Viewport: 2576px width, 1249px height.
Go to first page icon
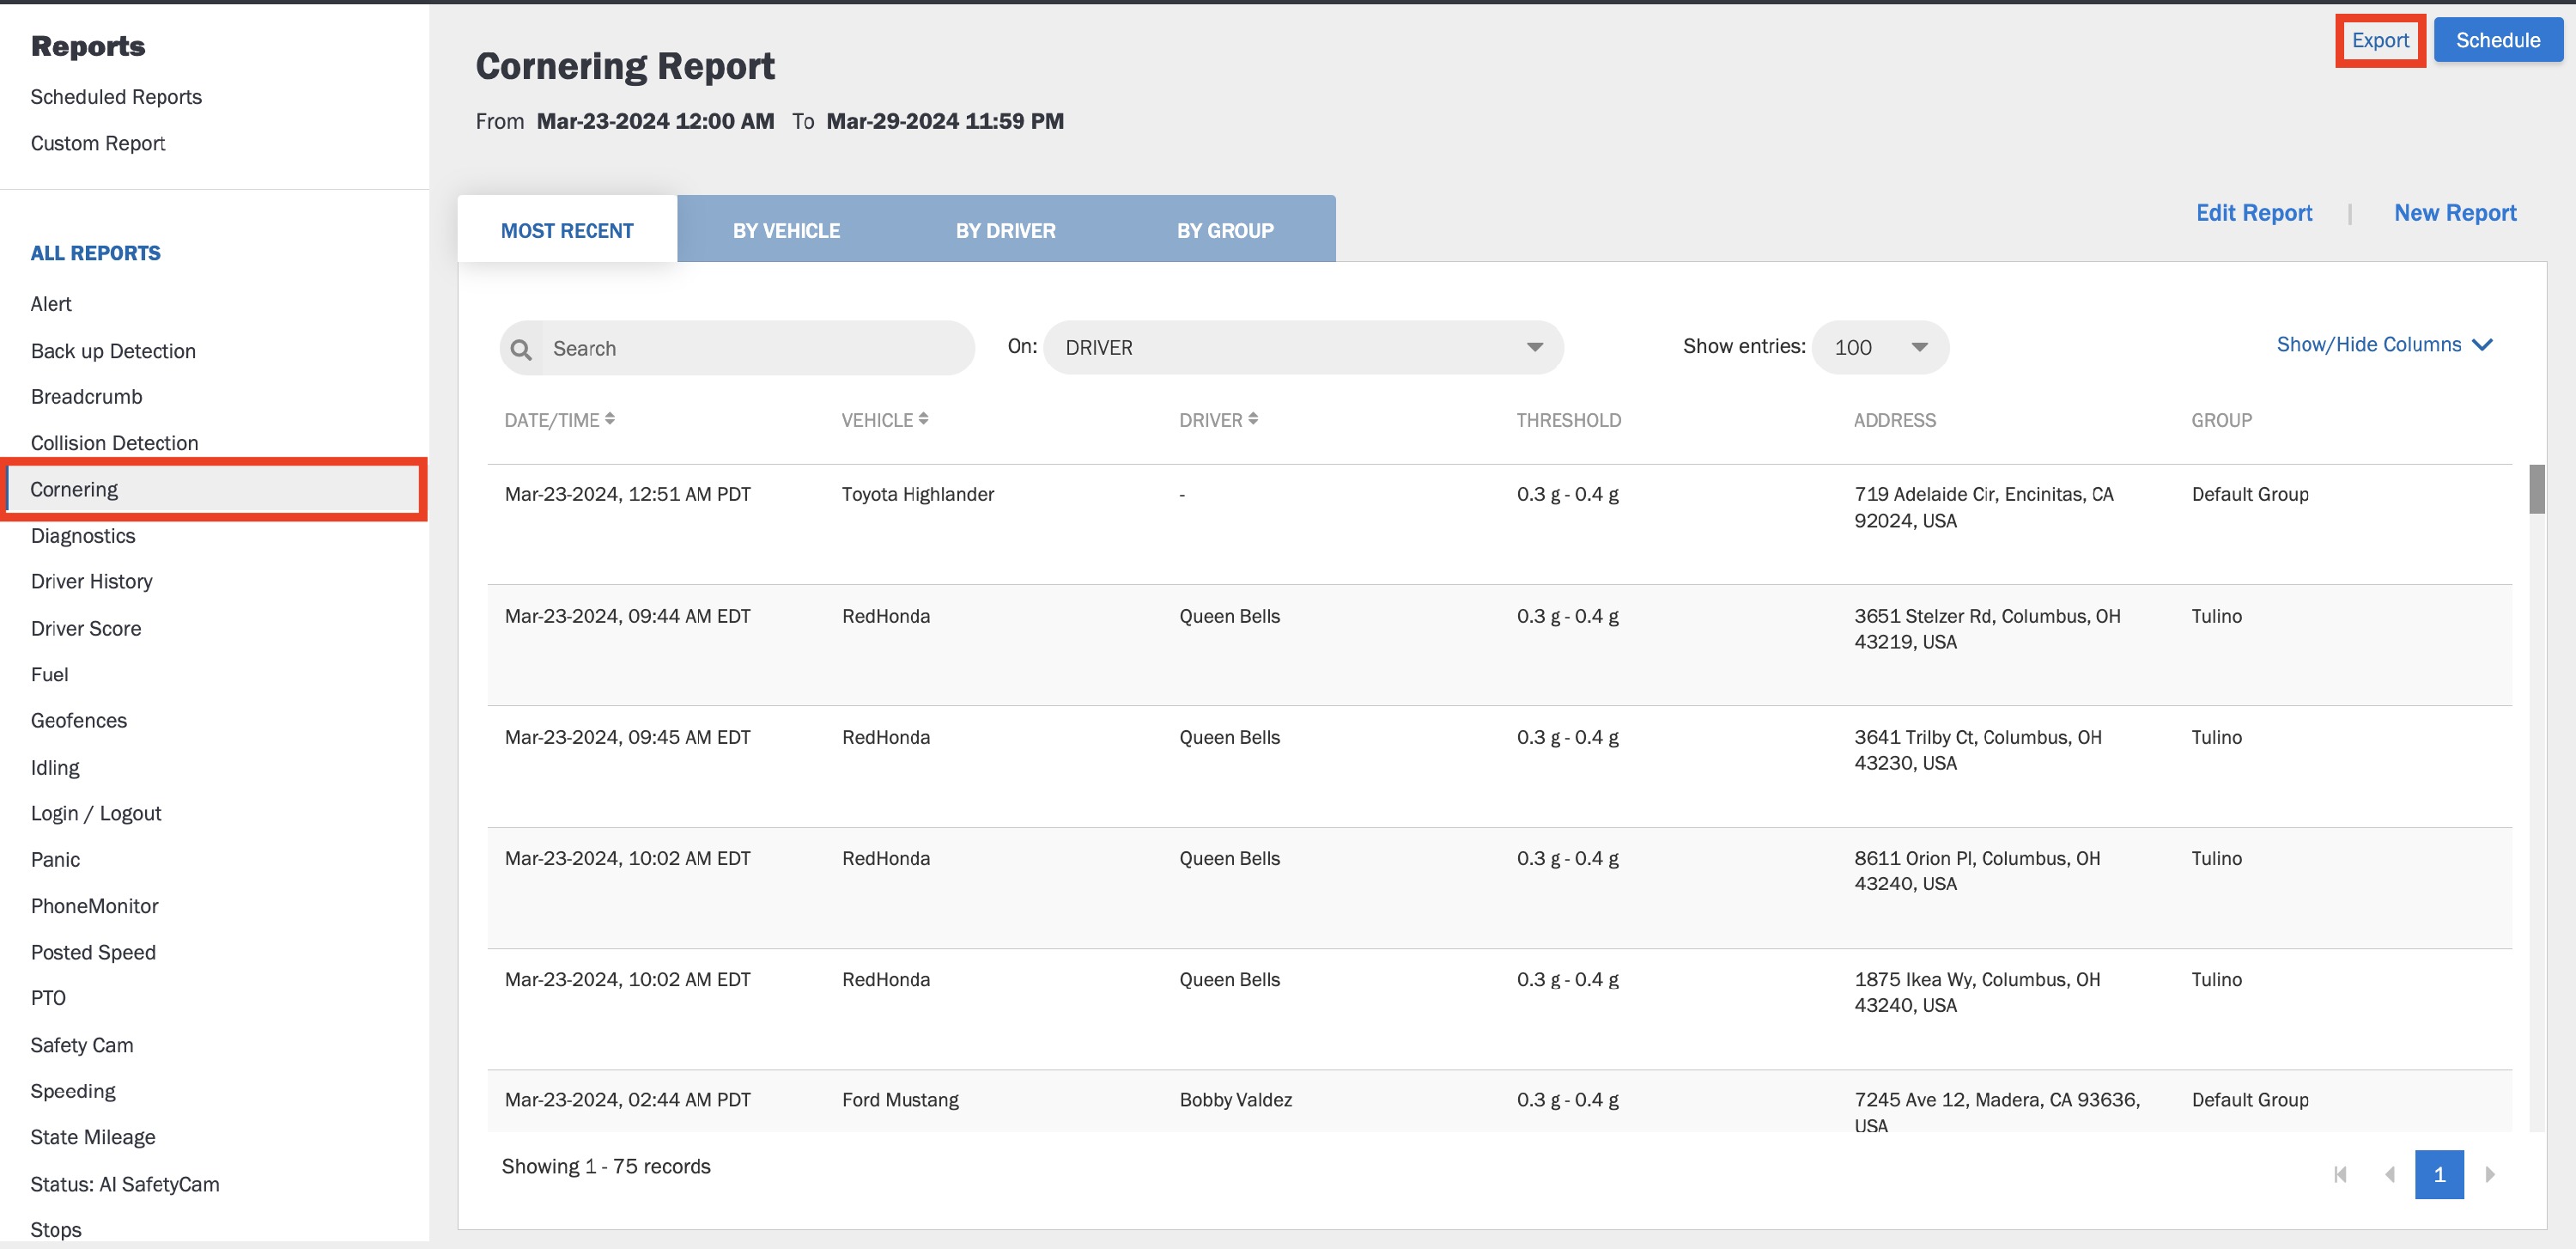2340,1174
